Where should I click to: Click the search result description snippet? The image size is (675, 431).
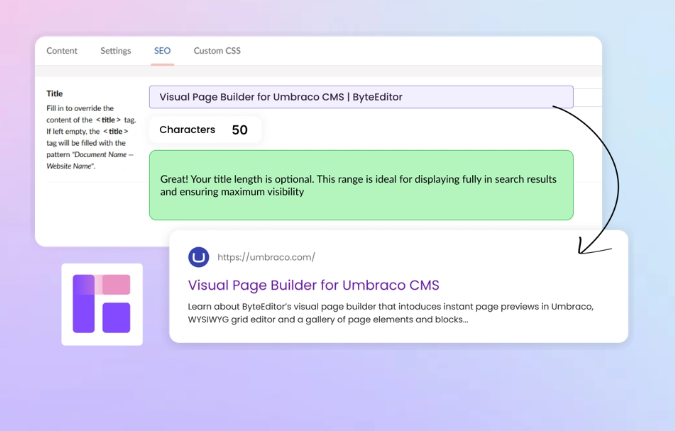[x=390, y=313]
